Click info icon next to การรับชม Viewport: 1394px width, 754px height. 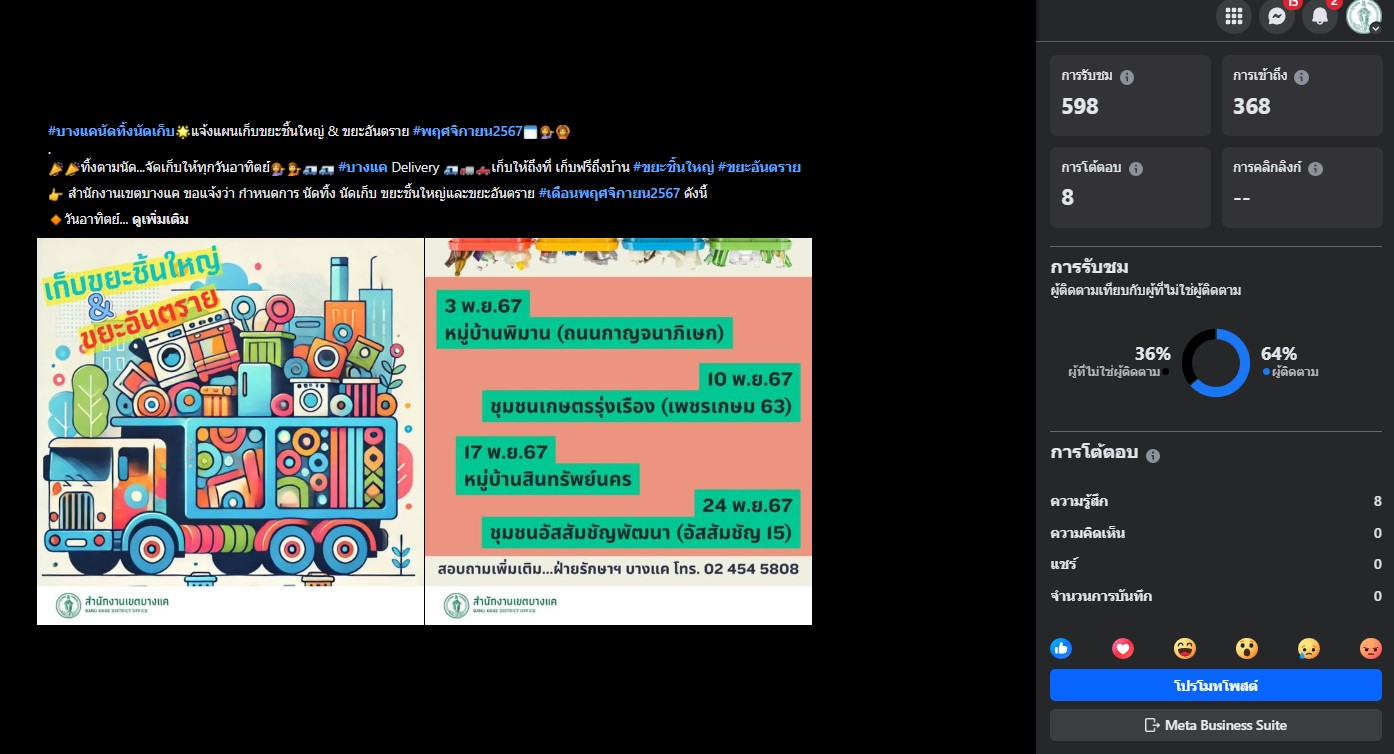[x=1127, y=77]
